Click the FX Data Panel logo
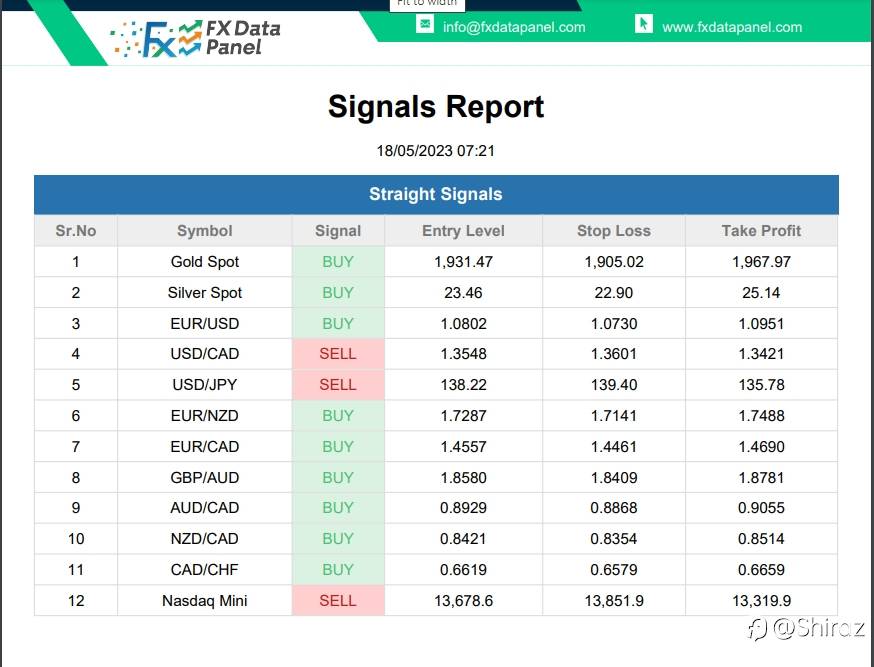Image resolution: width=874 pixels, height=667 pixels. pos(197,36)
